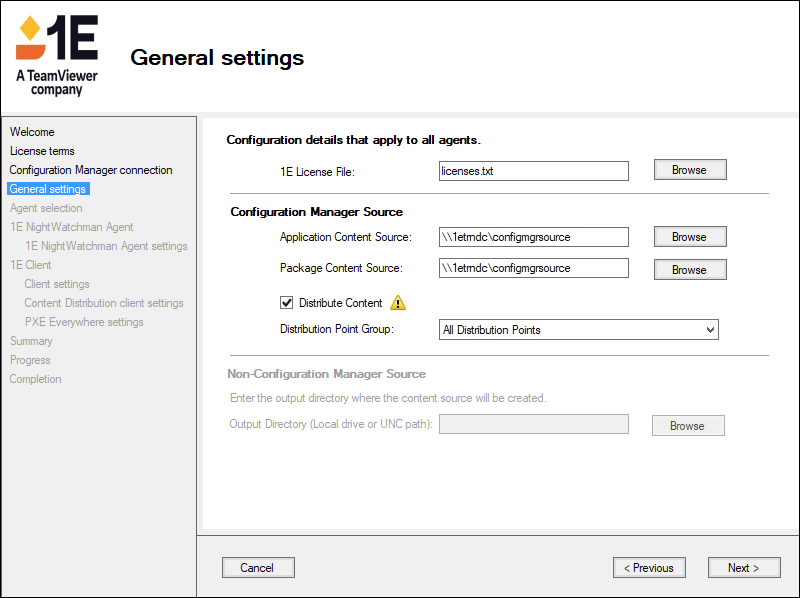Click the 1E TeamViewer company logo

pos(57,53)
